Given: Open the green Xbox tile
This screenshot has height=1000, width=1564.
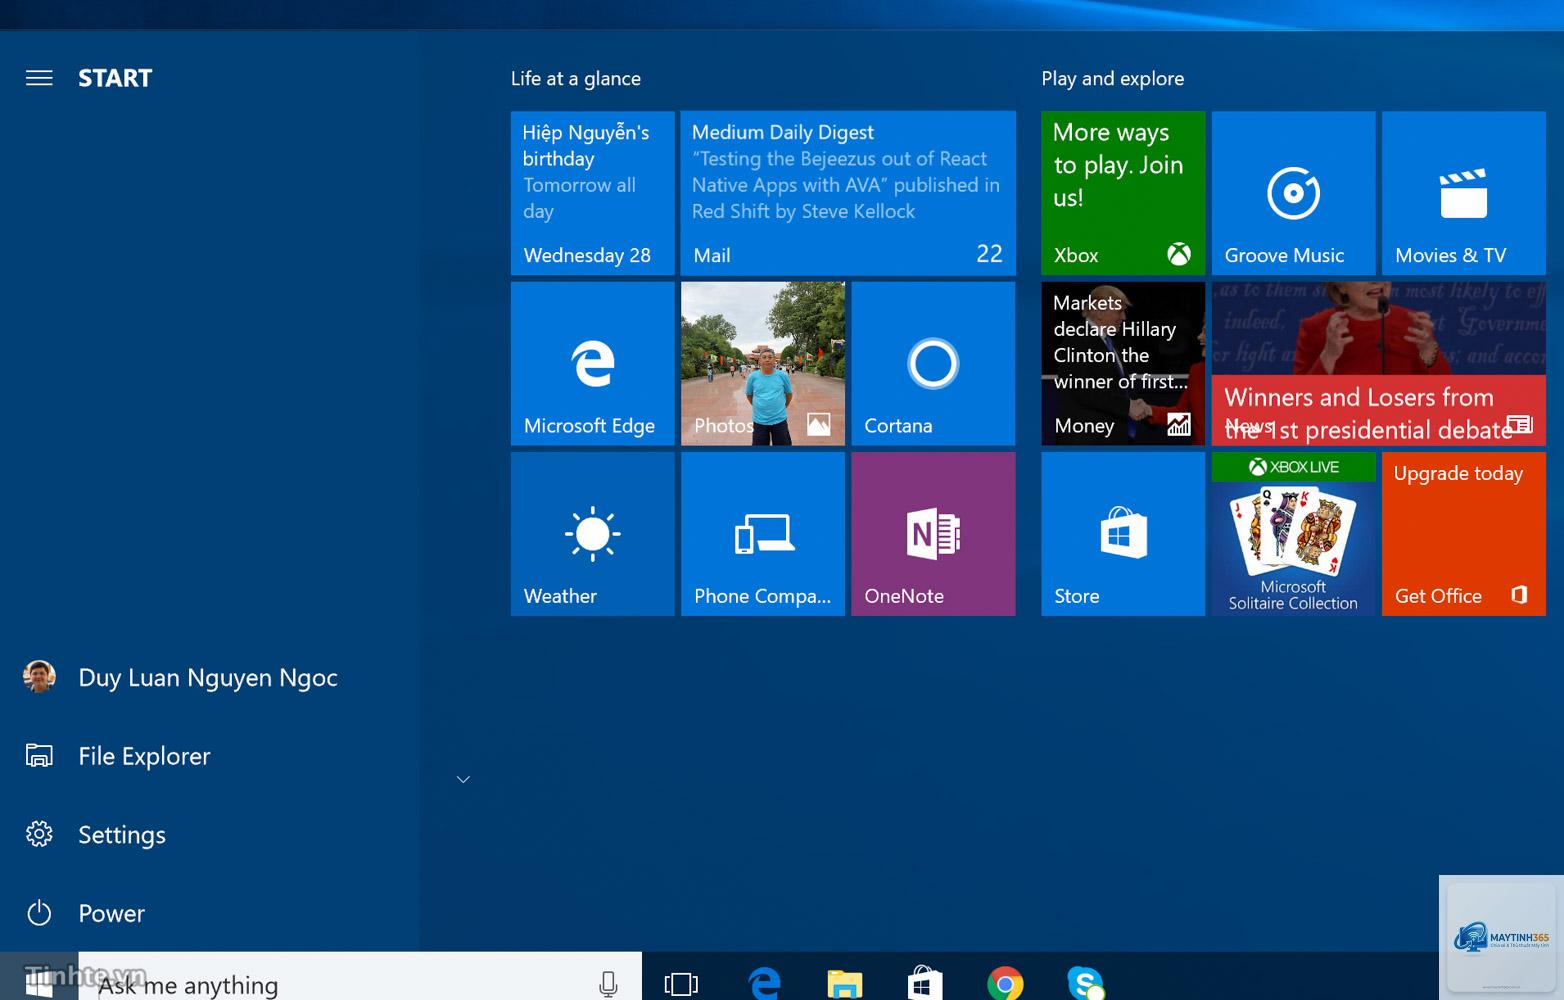Looking at the screenshot, I should [1123, 193].
